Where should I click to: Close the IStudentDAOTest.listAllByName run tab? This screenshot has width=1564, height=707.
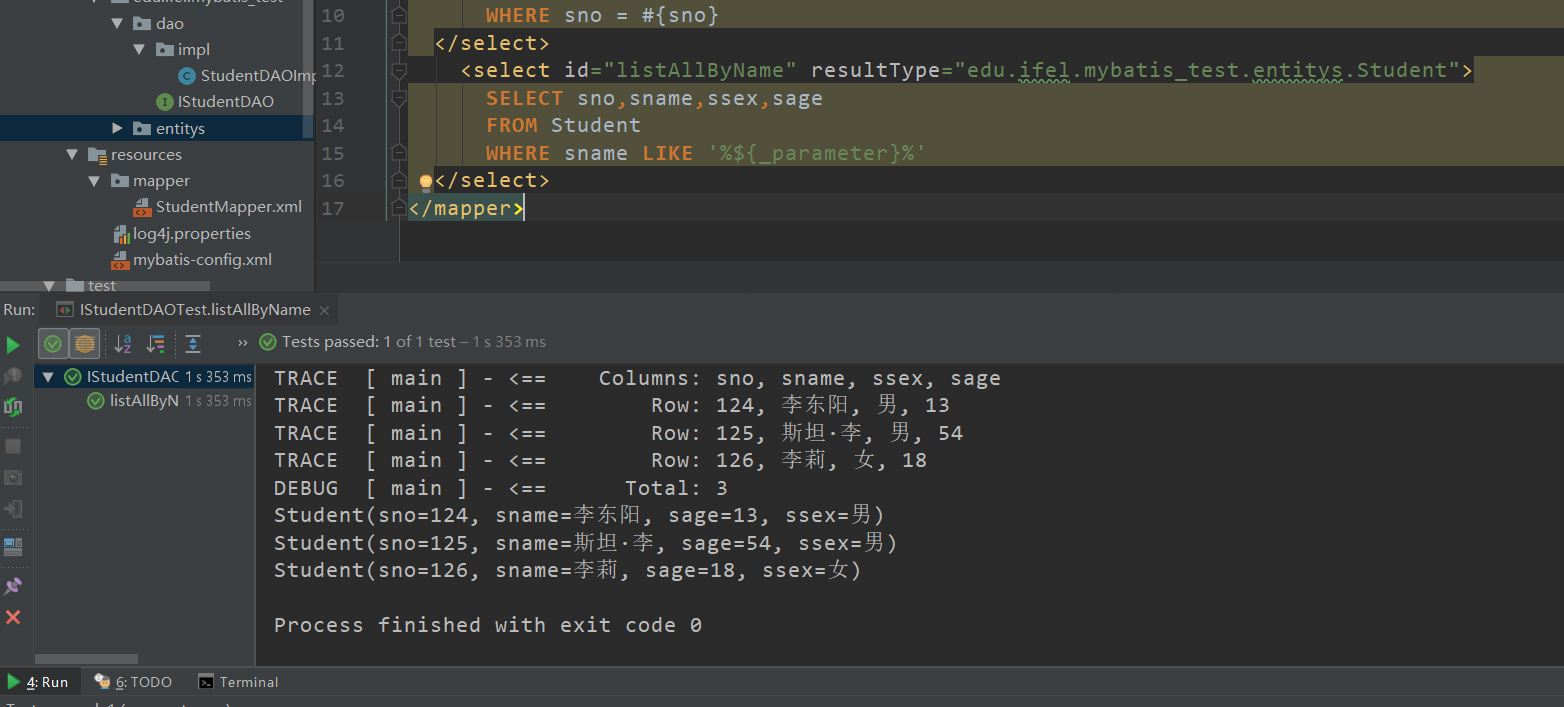click(325, 310)
